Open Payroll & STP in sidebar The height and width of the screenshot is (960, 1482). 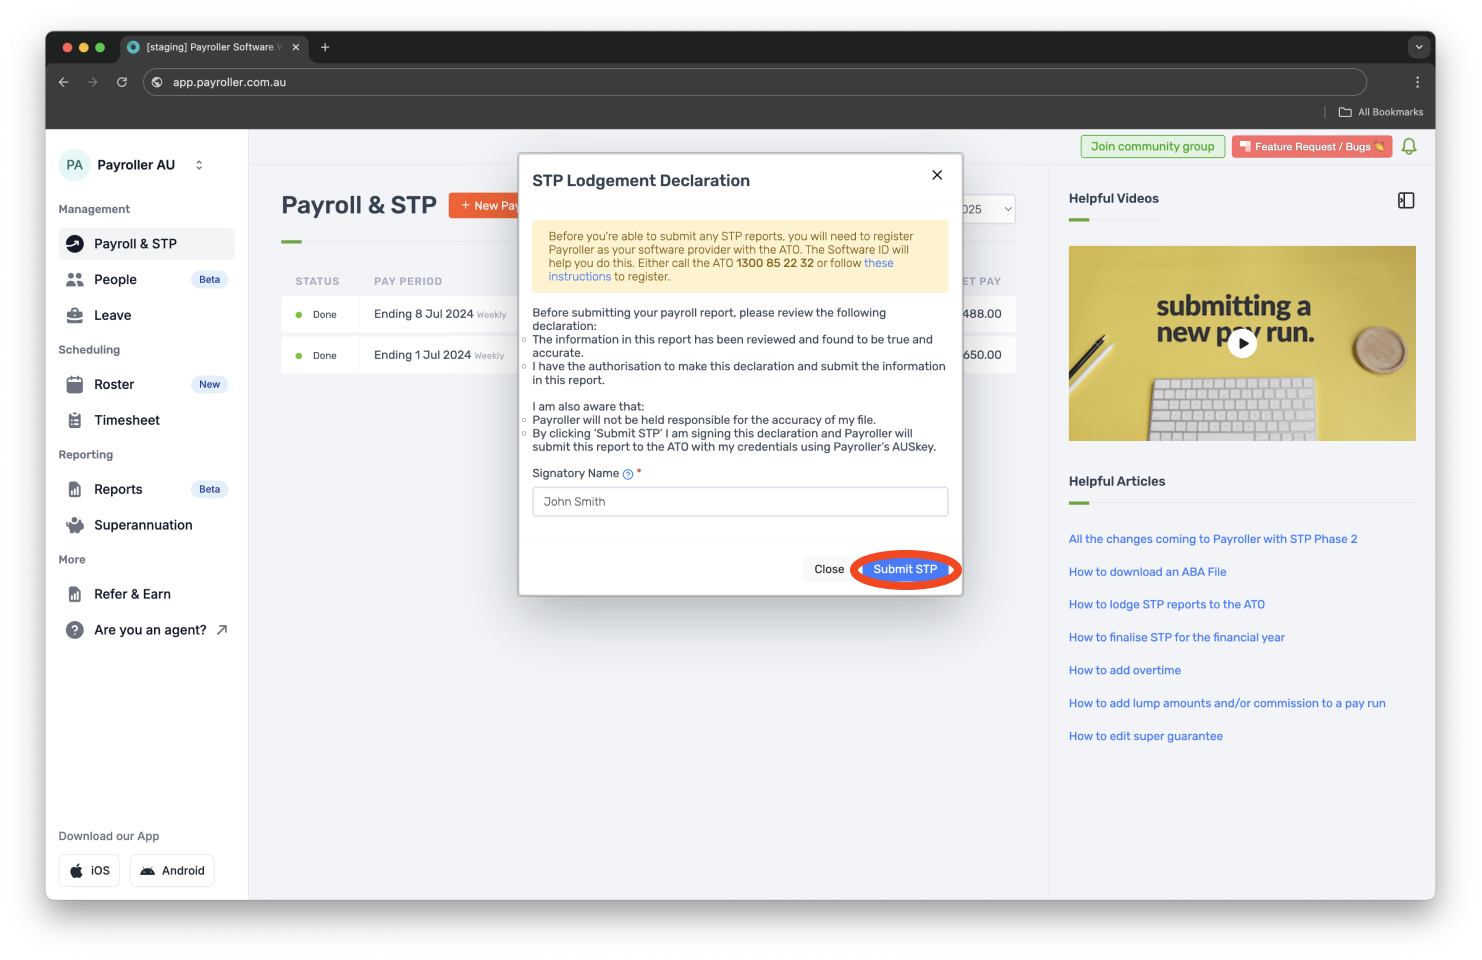[x=146, y=244]
